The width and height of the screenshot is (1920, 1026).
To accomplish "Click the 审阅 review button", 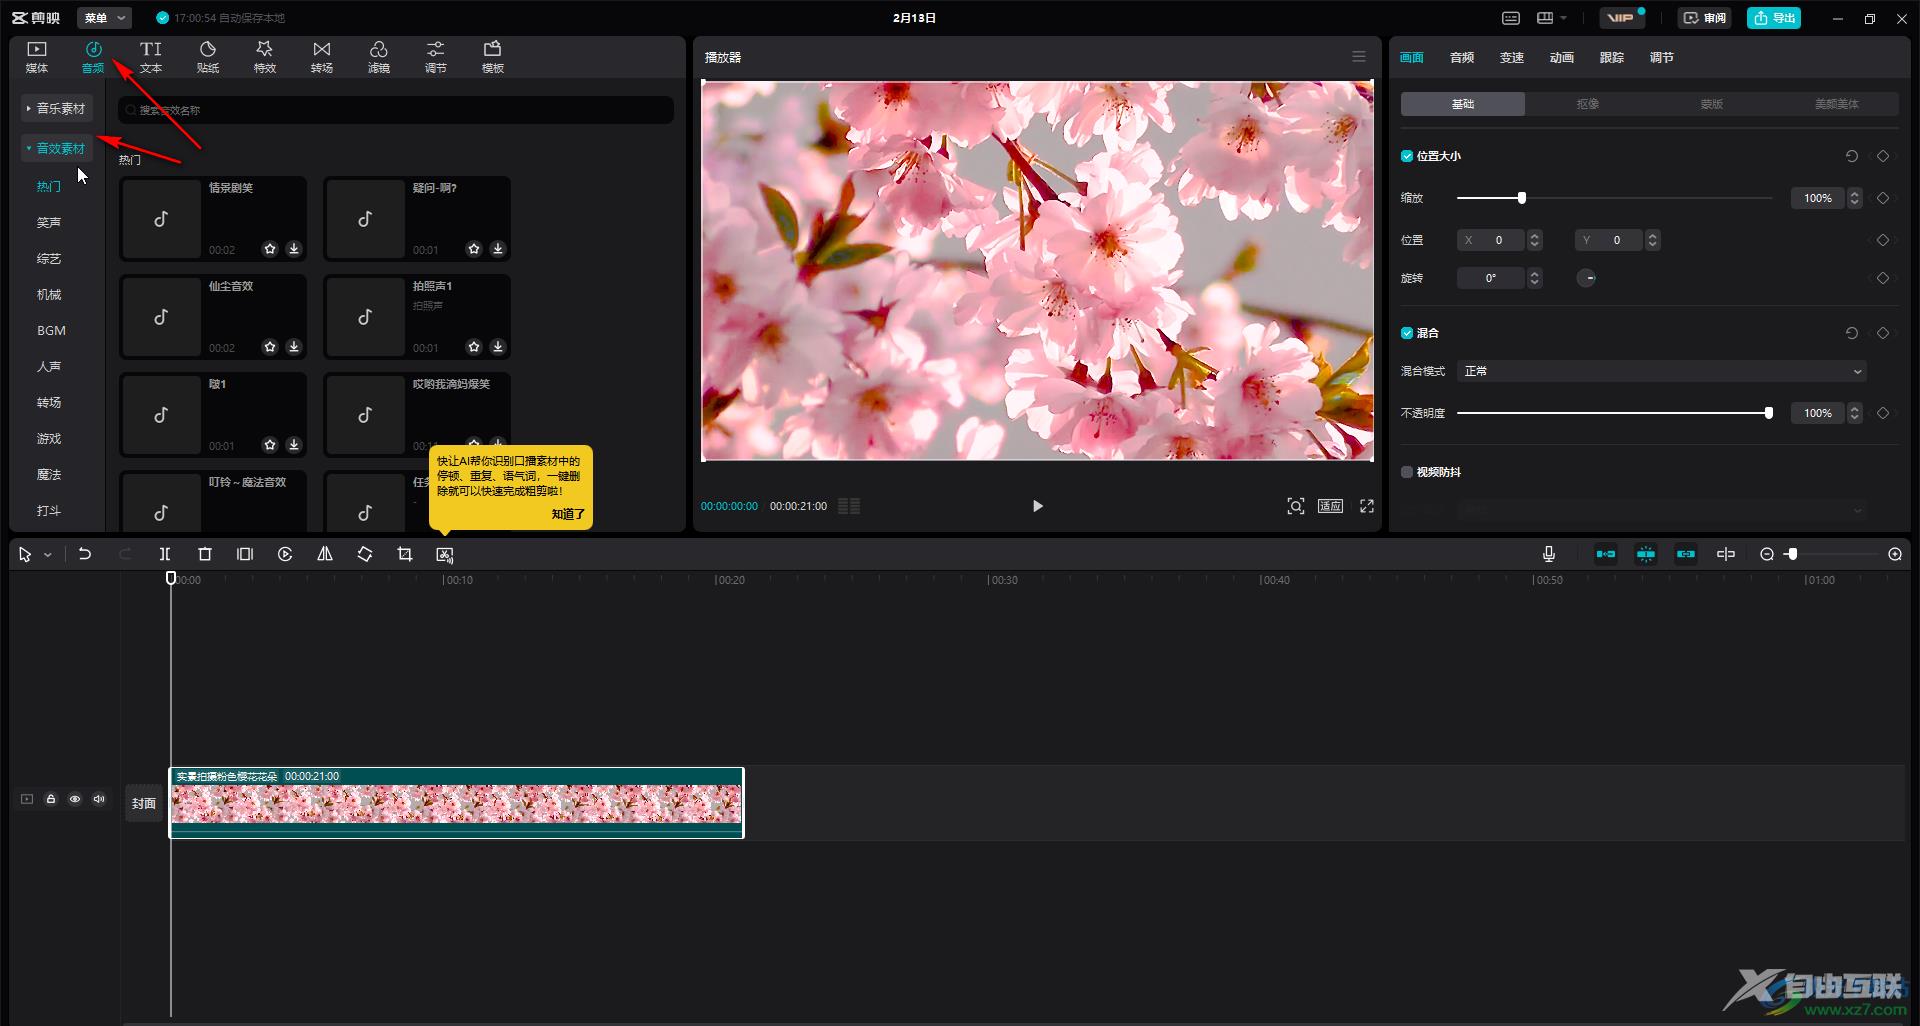I will 1705,18.
